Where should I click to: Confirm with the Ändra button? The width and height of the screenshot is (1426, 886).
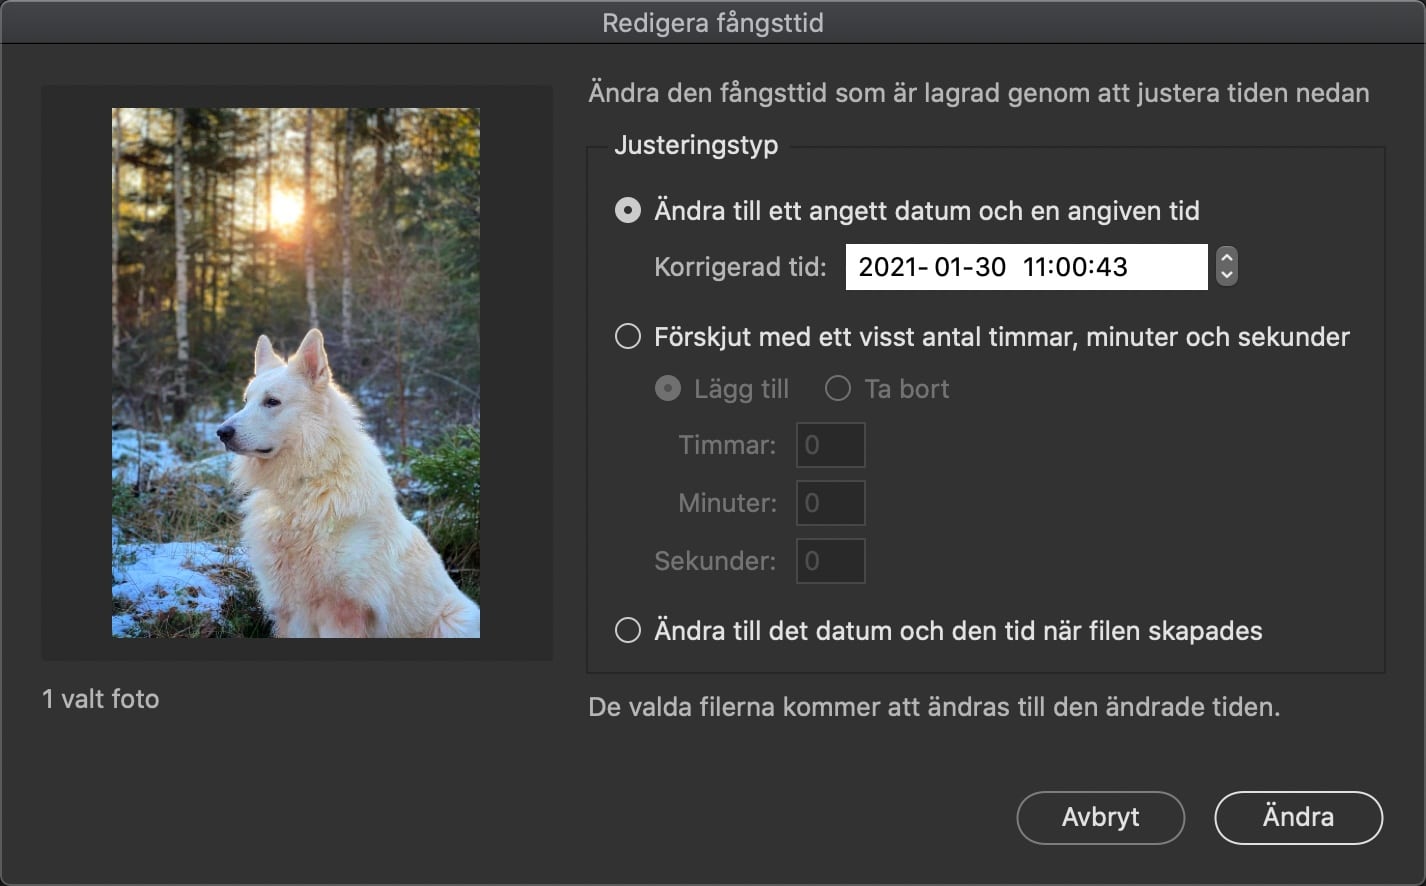tap(1298, 817)
